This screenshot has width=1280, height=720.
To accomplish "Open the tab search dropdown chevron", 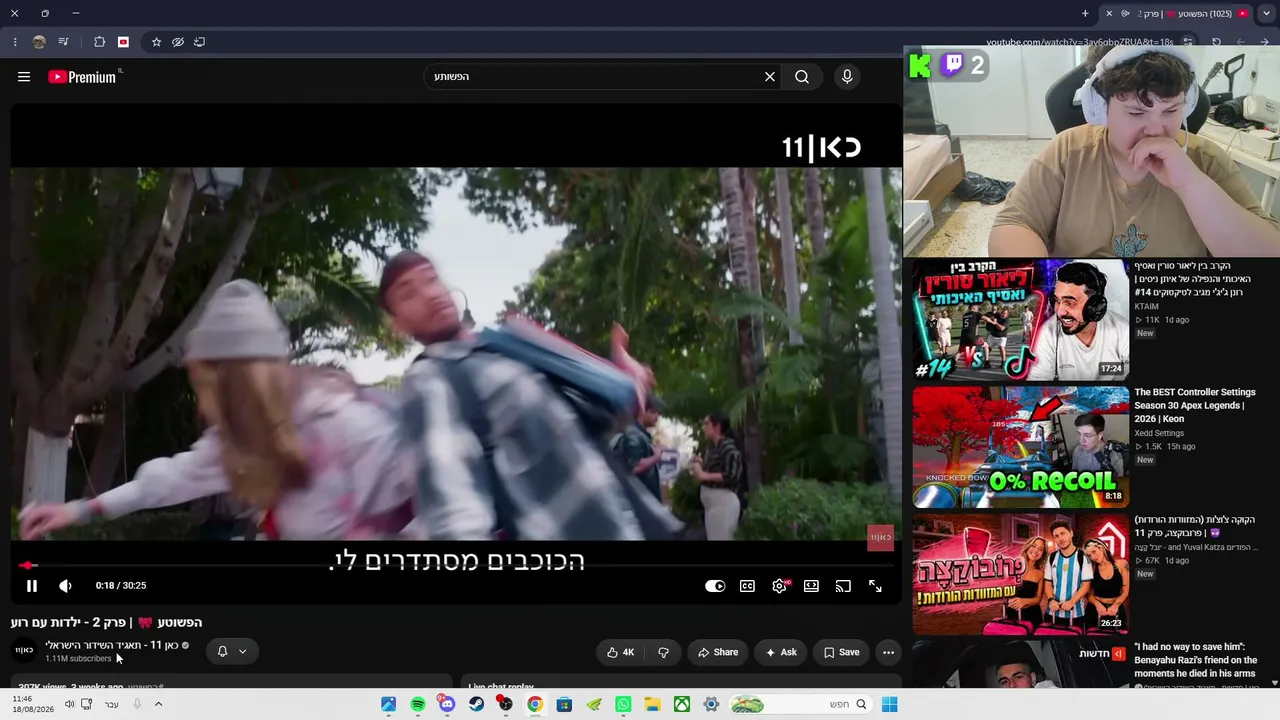I will (1266, 14).
